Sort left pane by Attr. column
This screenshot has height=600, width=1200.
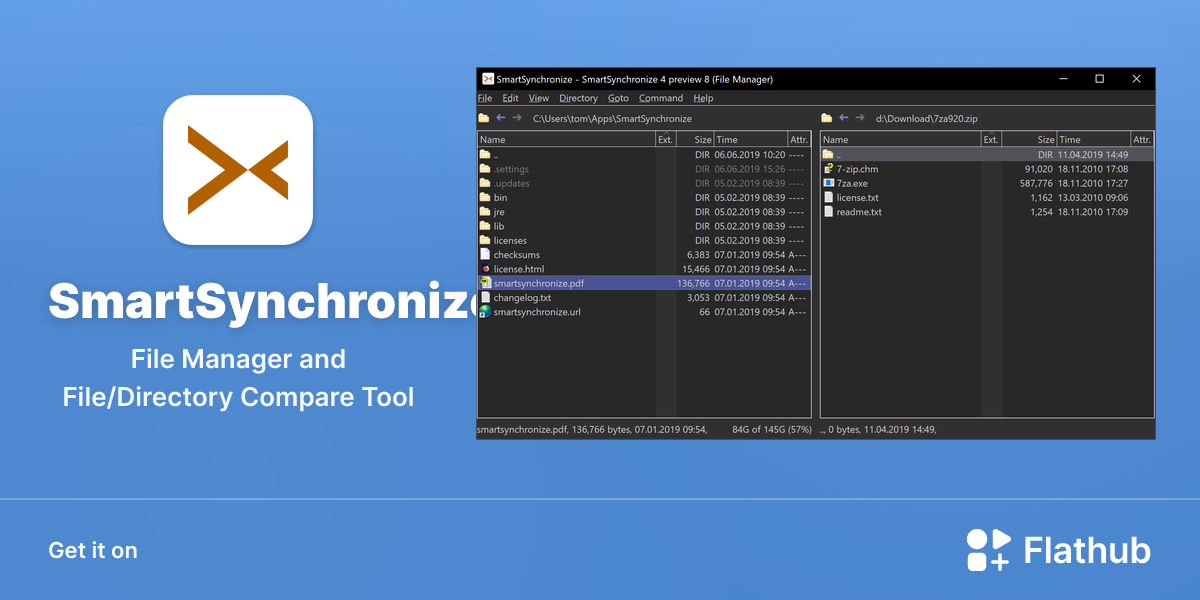click(x=799, y=140)
